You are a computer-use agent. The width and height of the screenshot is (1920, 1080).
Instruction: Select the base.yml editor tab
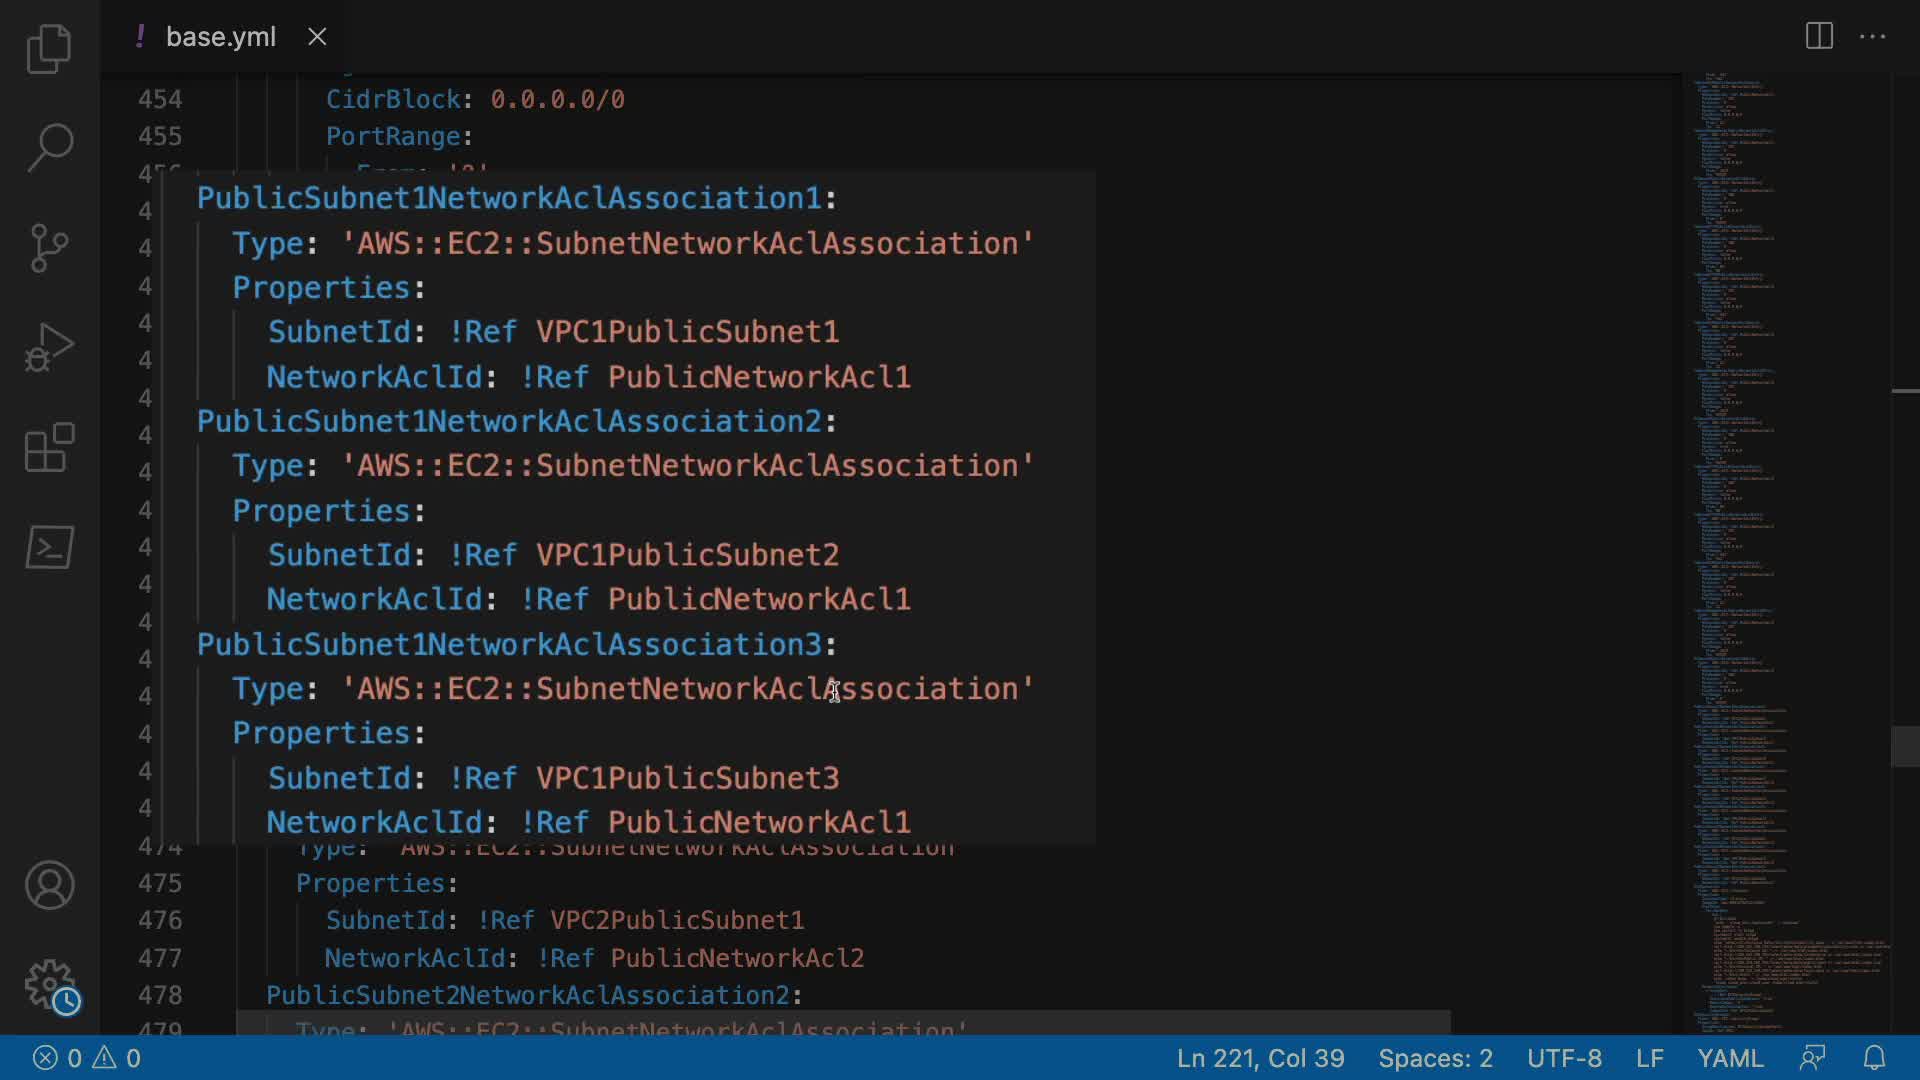220,37
